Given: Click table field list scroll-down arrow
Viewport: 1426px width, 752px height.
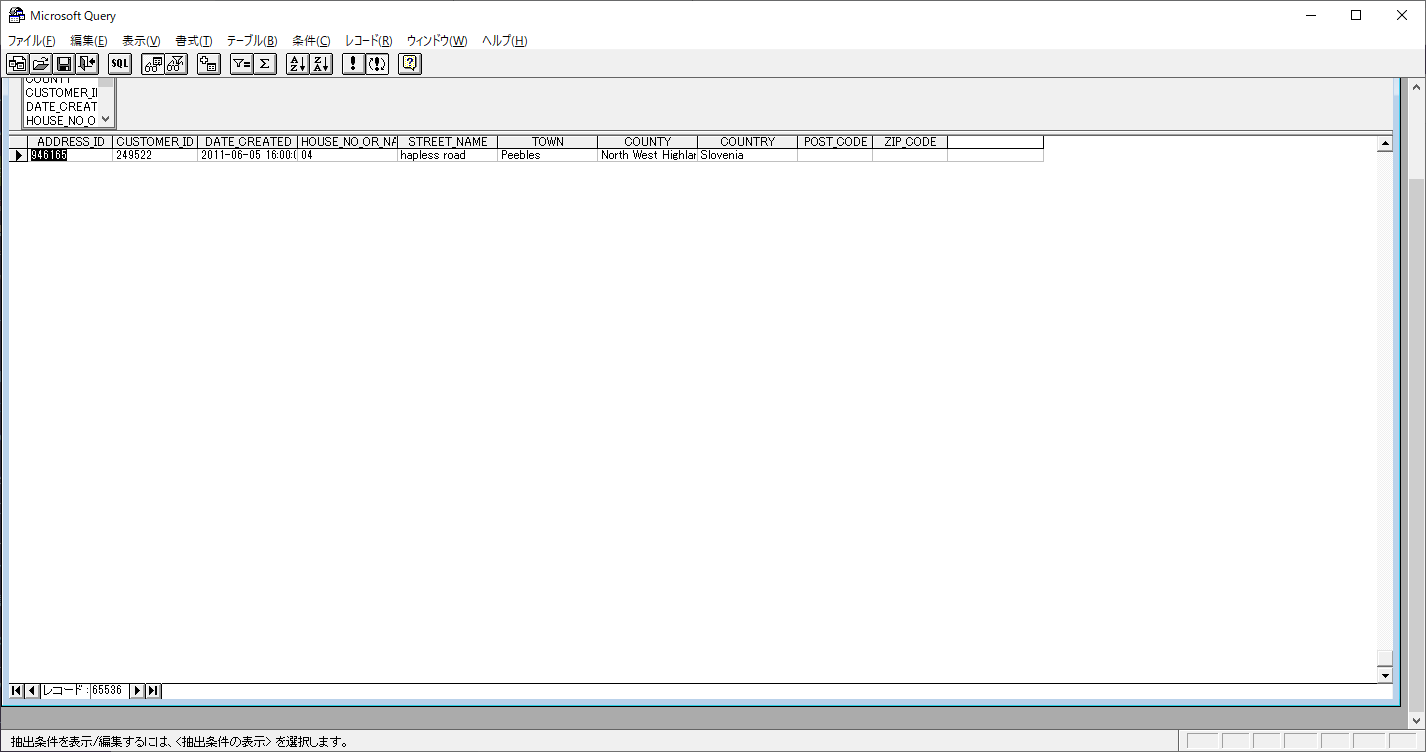Looking at the screenshot, I should click(x=106, y=119).
